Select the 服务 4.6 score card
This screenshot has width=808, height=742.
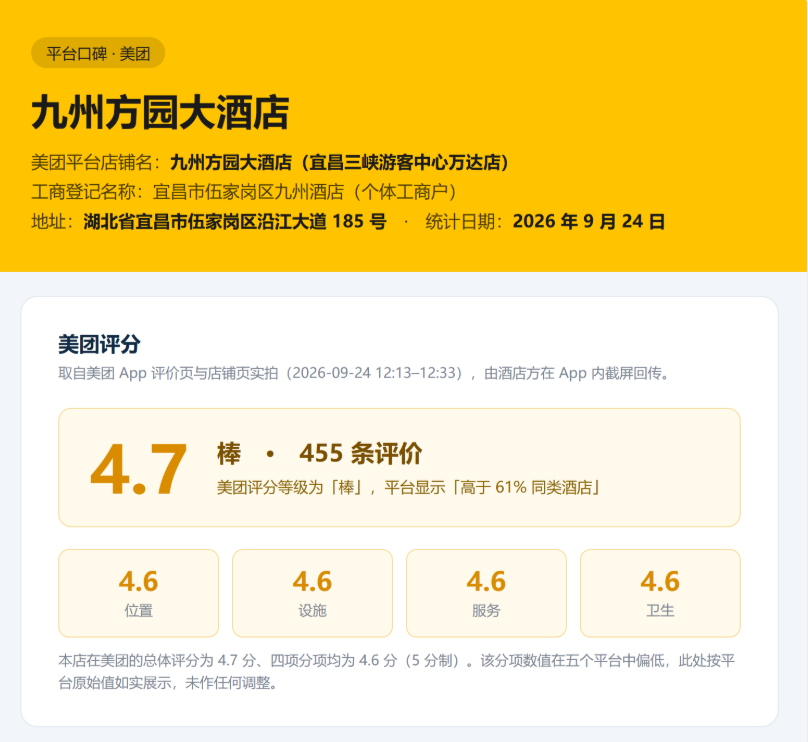pos(486,593)
